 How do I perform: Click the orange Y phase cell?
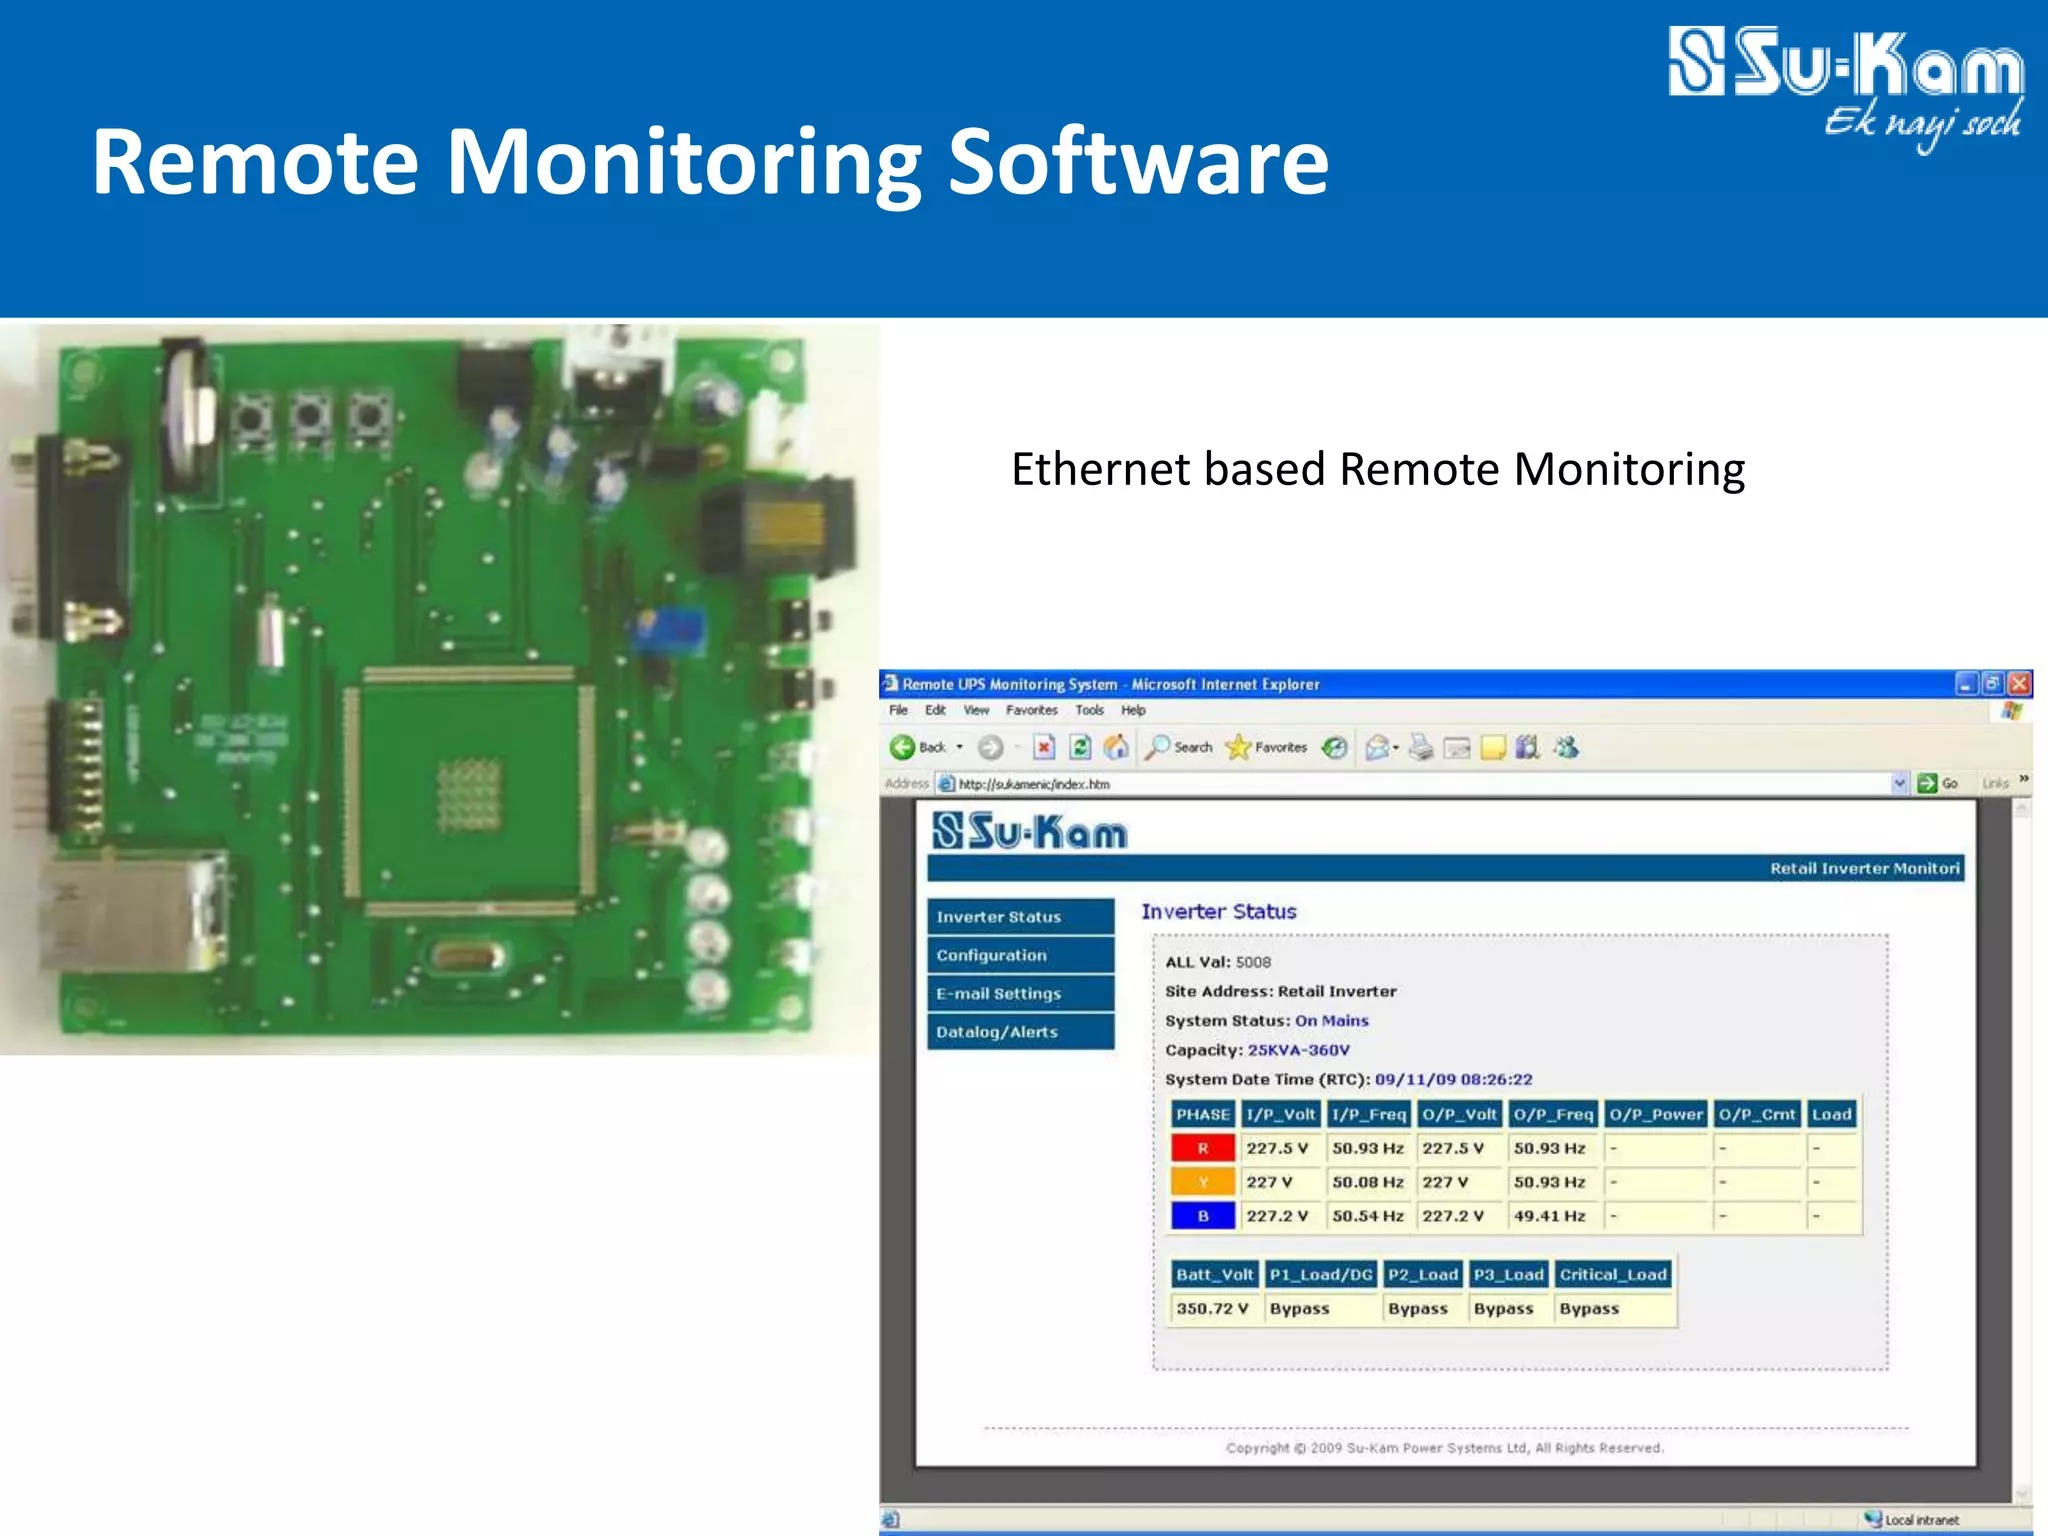[1203, 1182]
